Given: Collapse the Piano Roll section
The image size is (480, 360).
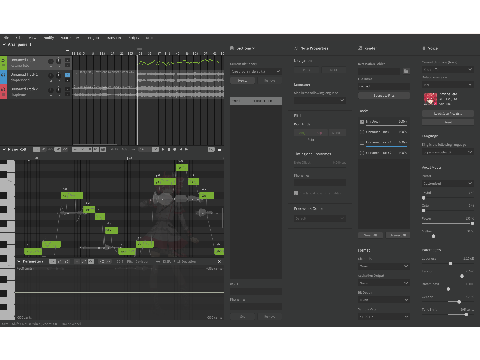Looking at the screenshot, I should (4, 150).
